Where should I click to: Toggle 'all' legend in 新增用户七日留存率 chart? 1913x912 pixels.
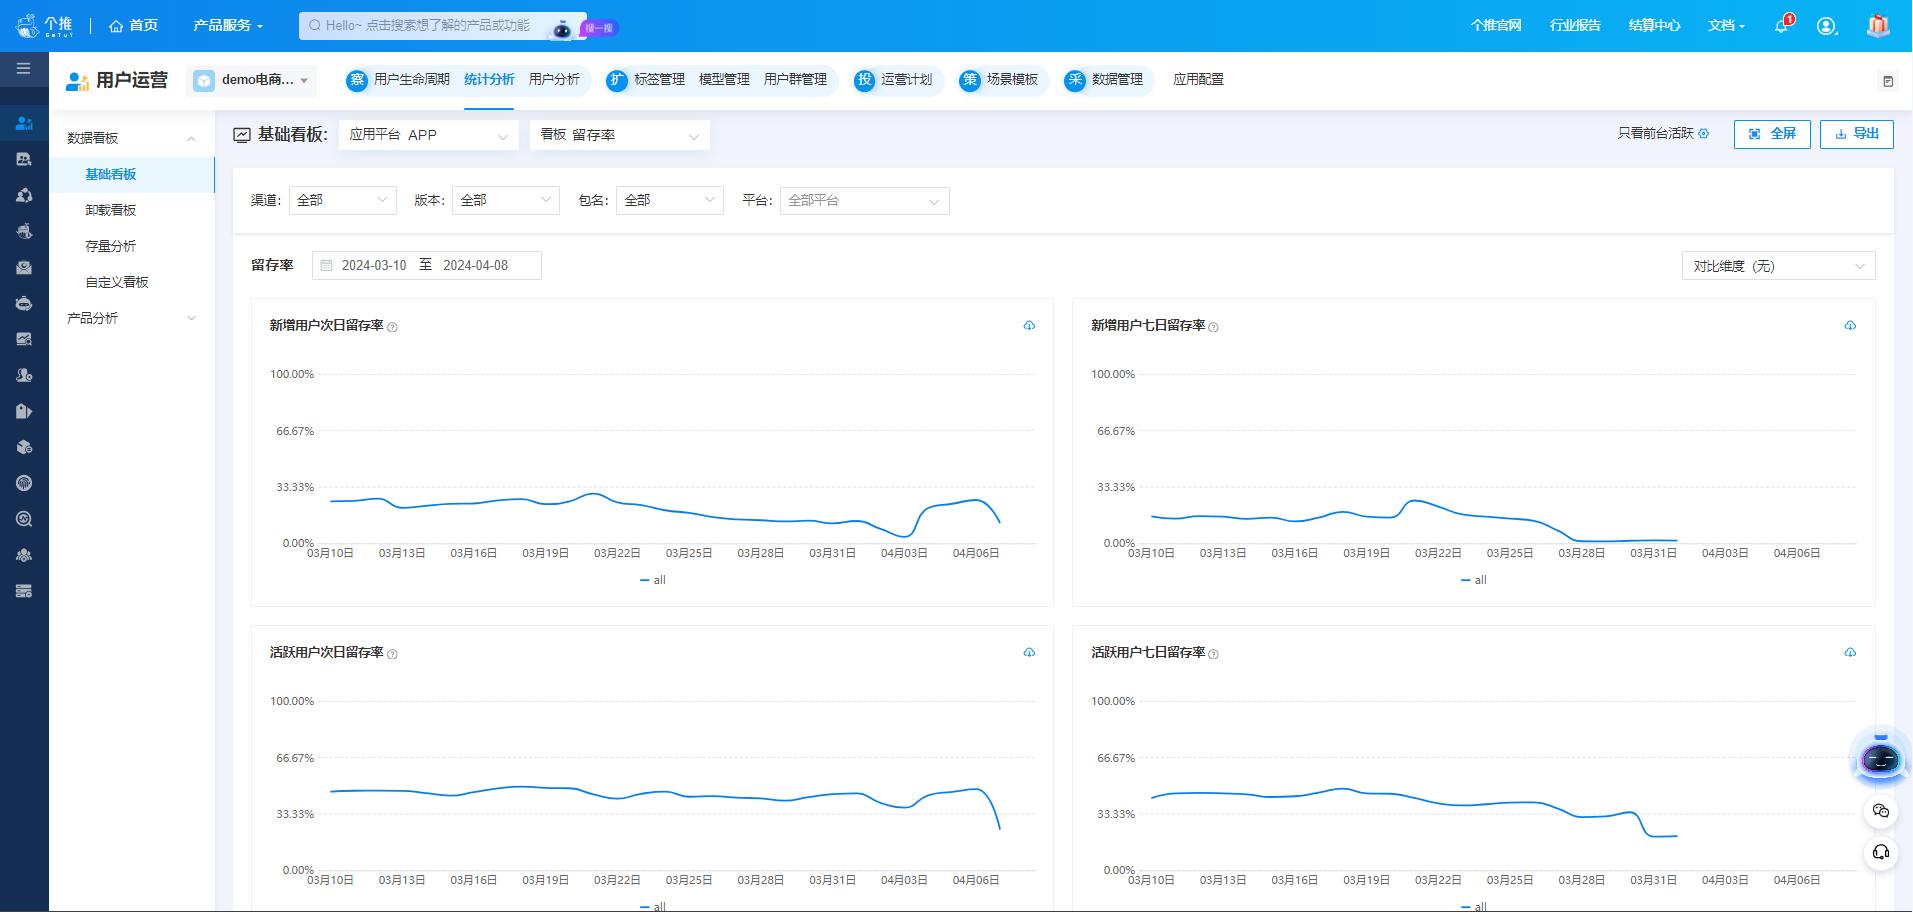[x=1473, y=580]
